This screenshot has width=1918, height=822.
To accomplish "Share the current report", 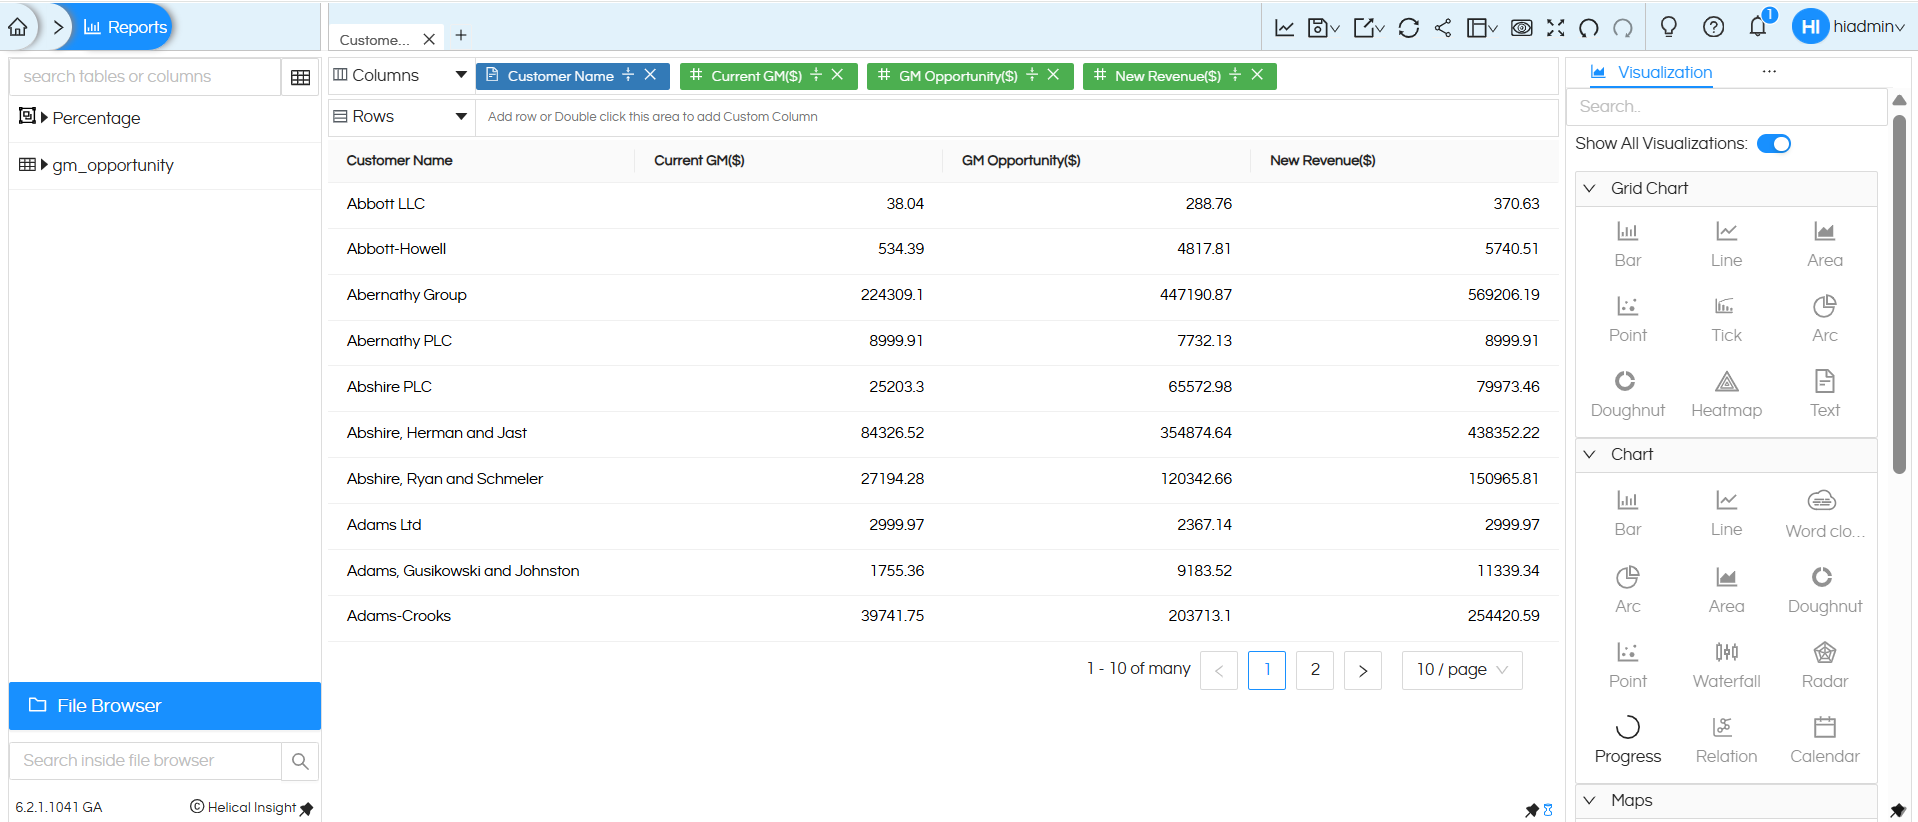I will (1443, 28).
